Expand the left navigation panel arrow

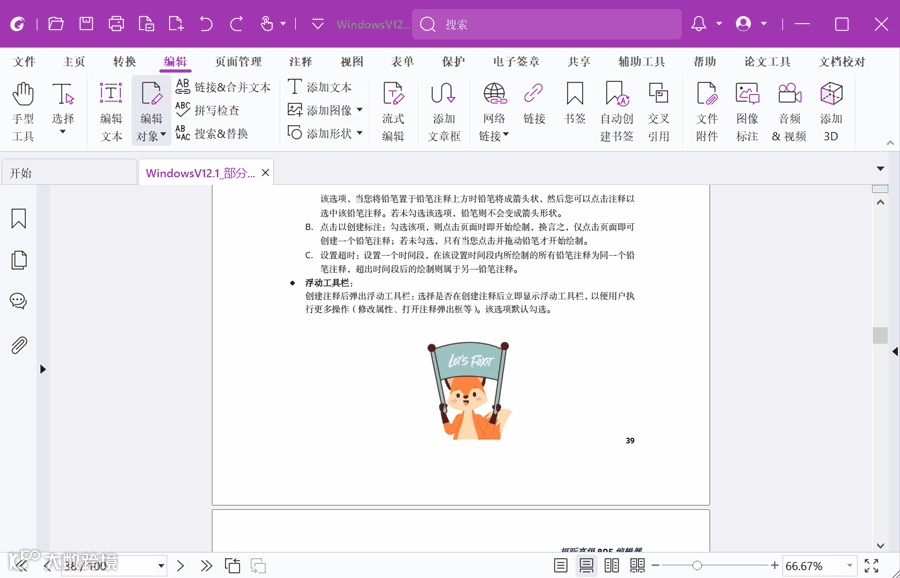[43, 369]
